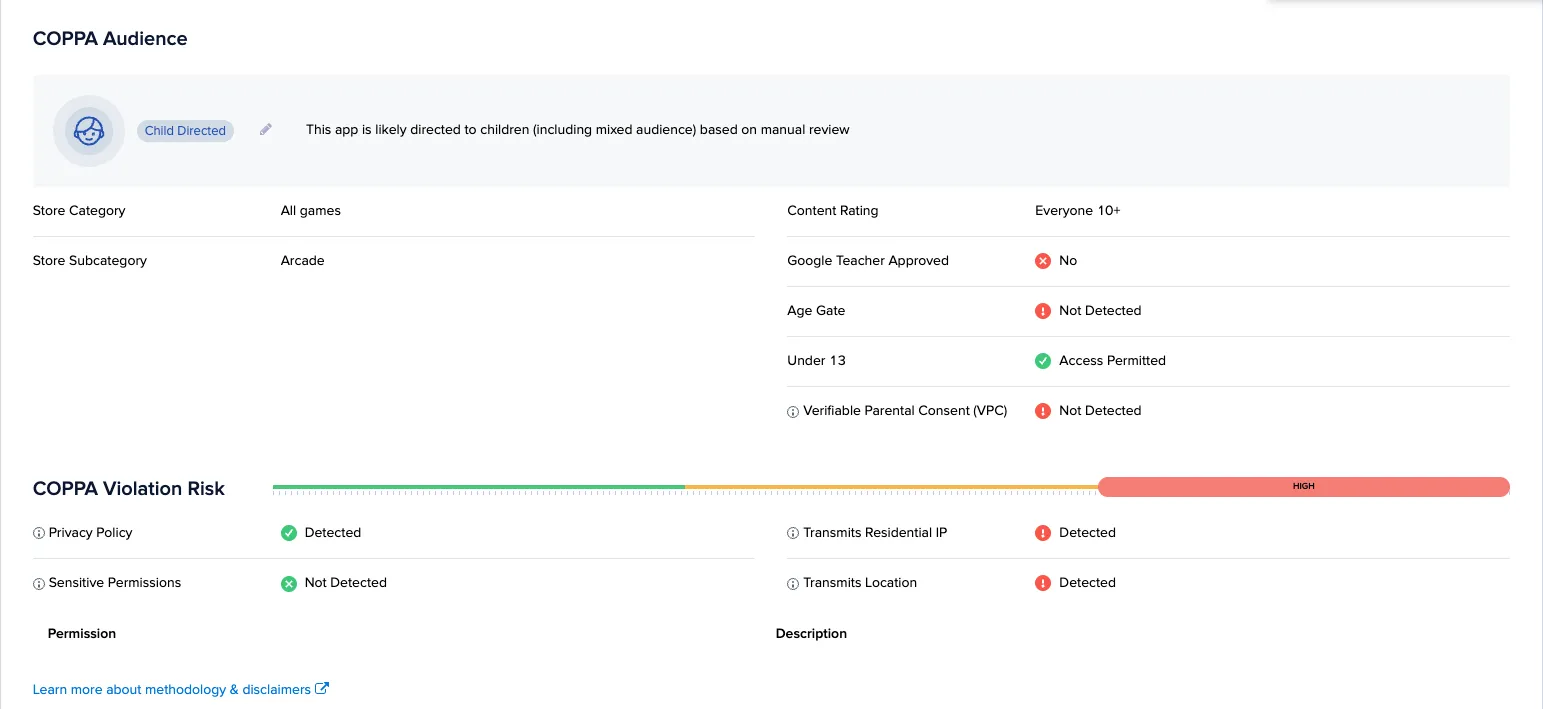The height and width of the screenshot is (709, 1543).
Task: Click the 'Transmits Location' label text
Action: [x=860, y=583]
